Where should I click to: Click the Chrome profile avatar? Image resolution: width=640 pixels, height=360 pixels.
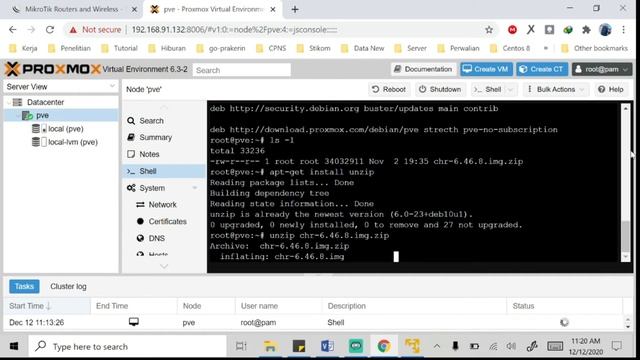pos(605,30)
